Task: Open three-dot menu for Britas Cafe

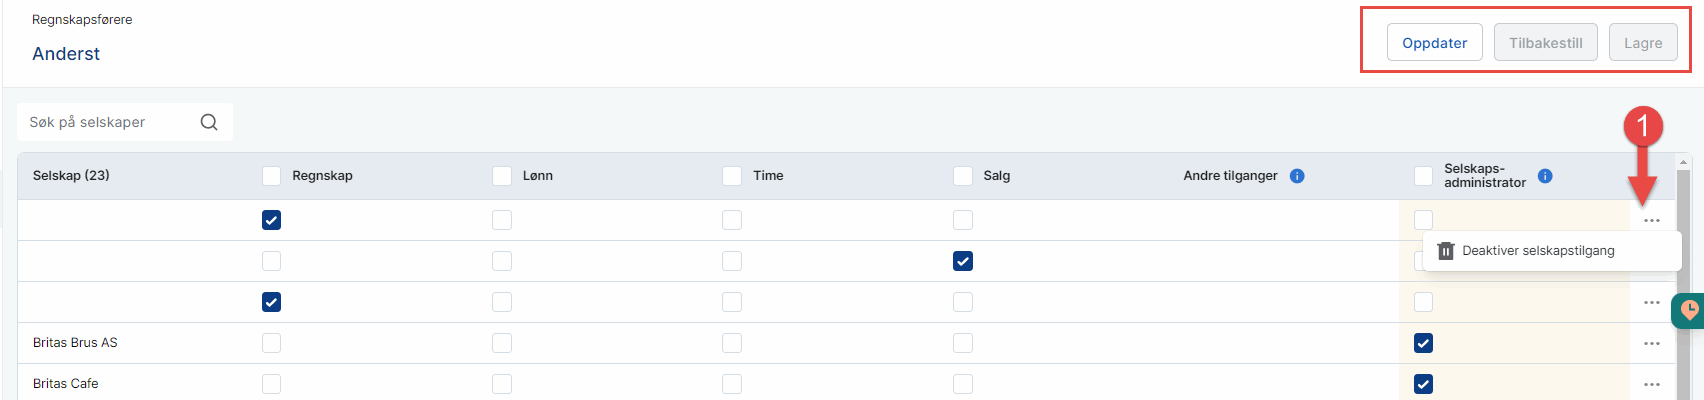Action: pos(1652,385)
